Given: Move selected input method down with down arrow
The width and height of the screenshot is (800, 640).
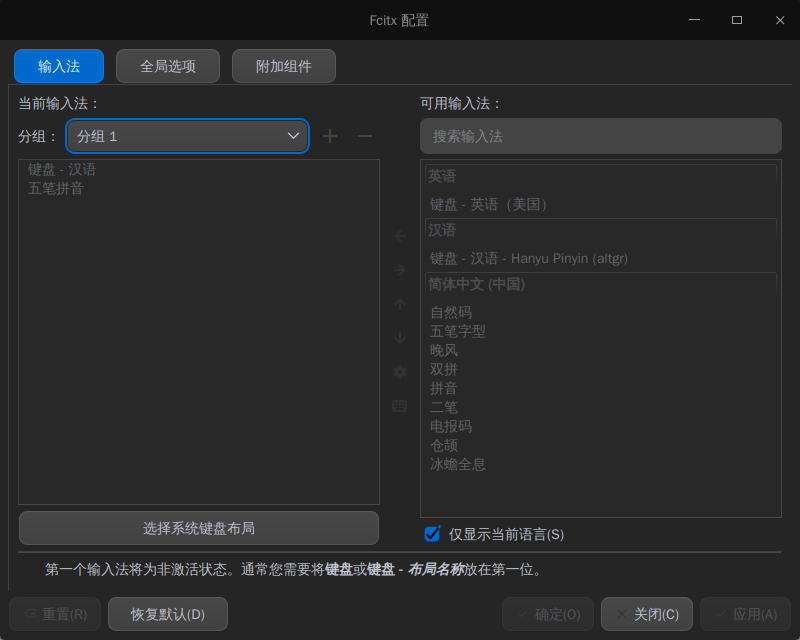Looking at the screenshot, I should pyautogui.click(x=399, y=338).
